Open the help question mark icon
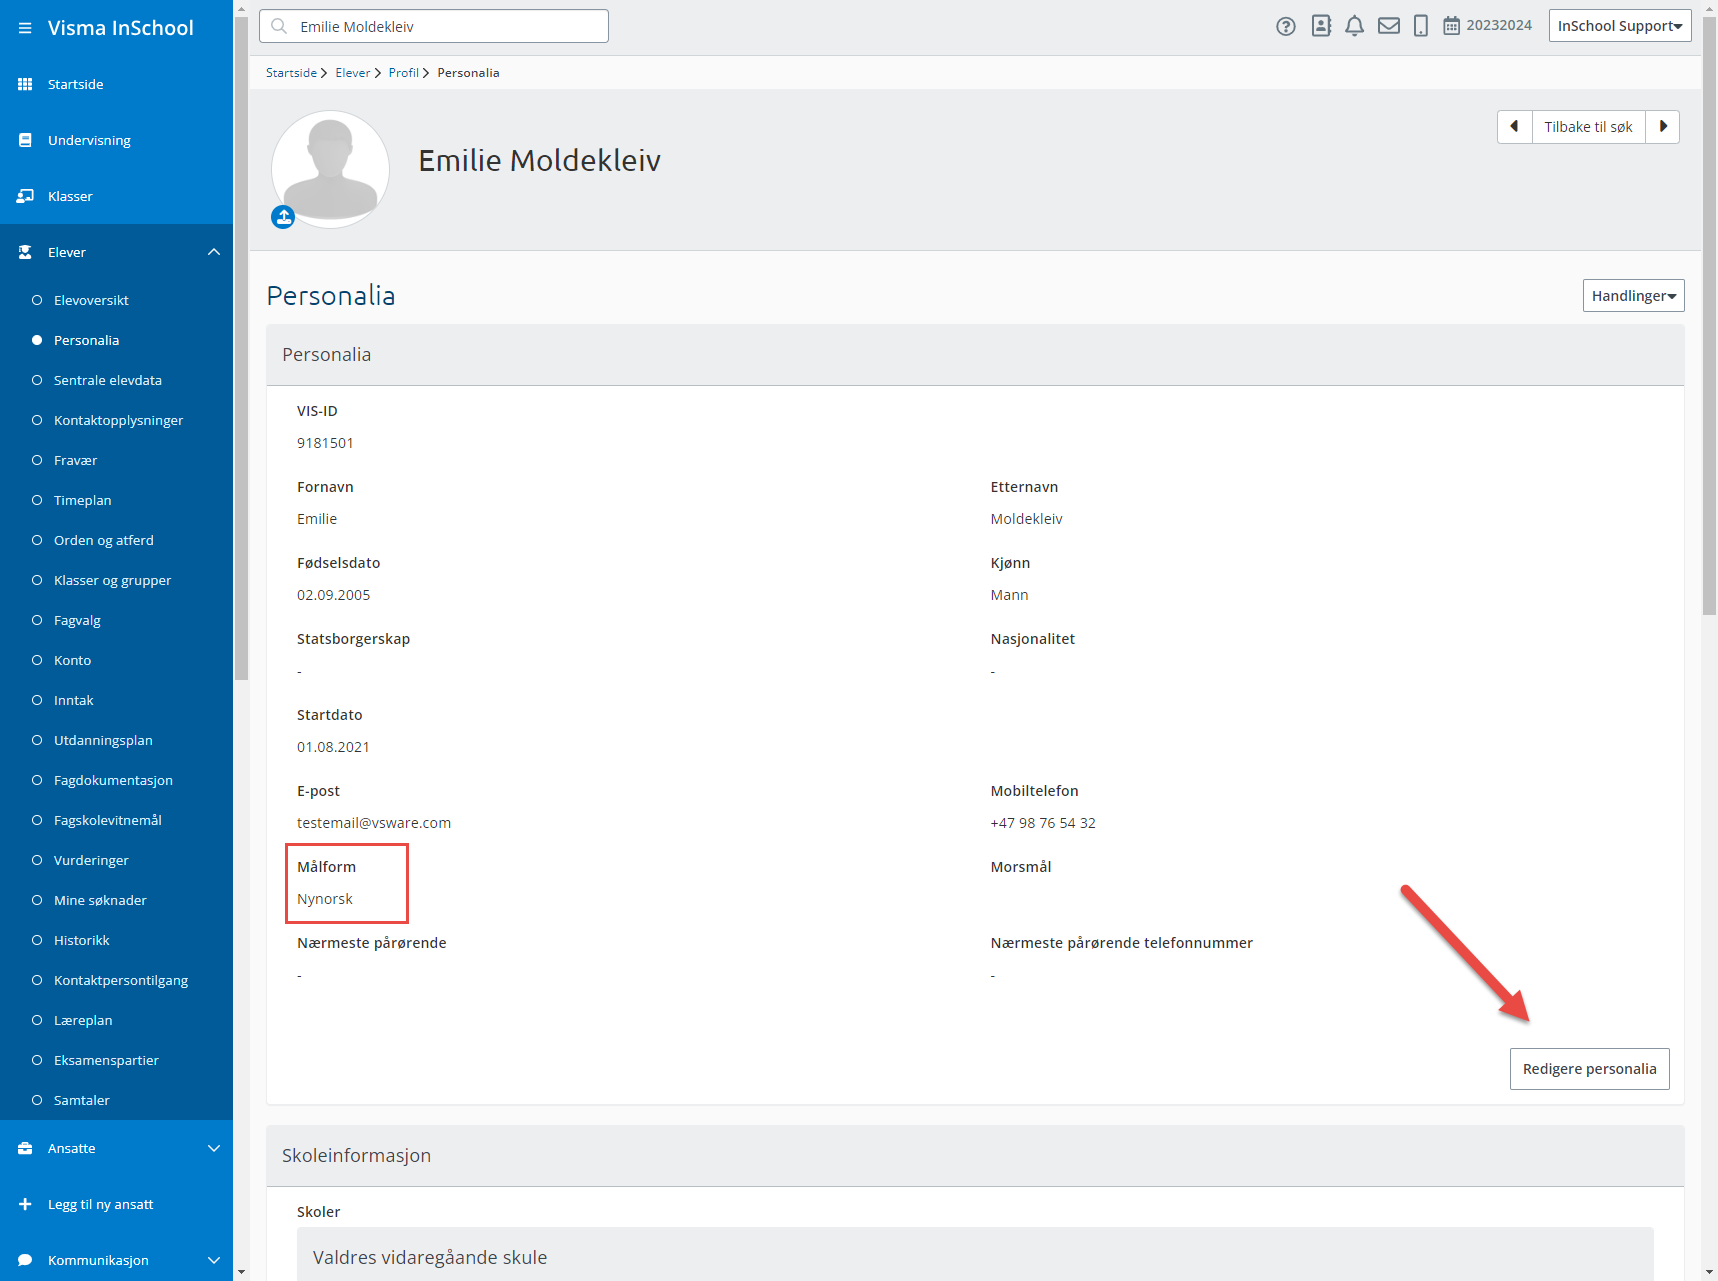Image resolution: width=1718 pixels, height=1281 pixels. click(x=1286, y=26)
